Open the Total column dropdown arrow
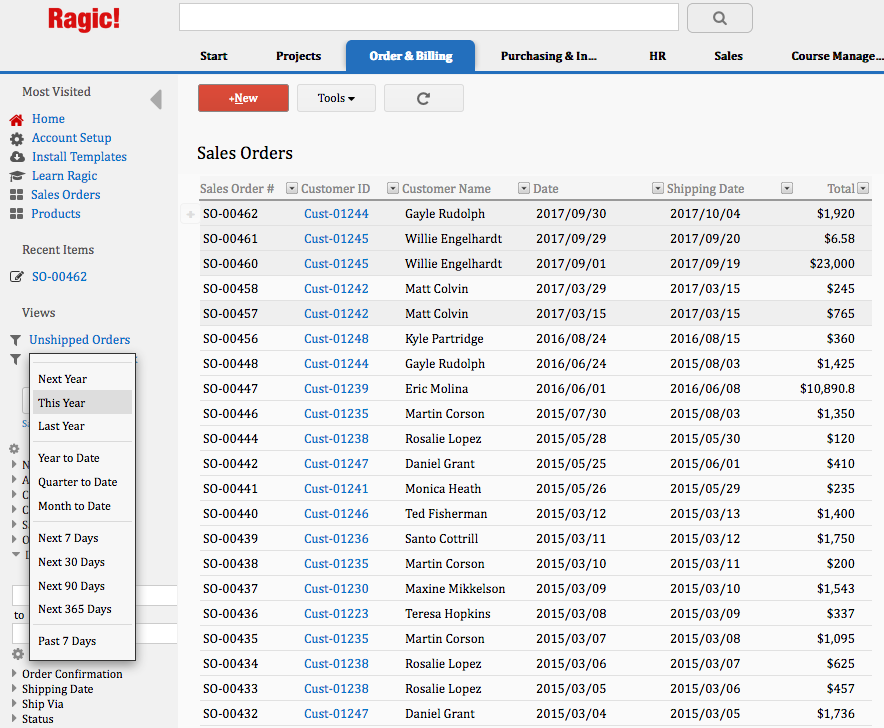This screenshot has height=728, width=884. [x=863, y=188]
